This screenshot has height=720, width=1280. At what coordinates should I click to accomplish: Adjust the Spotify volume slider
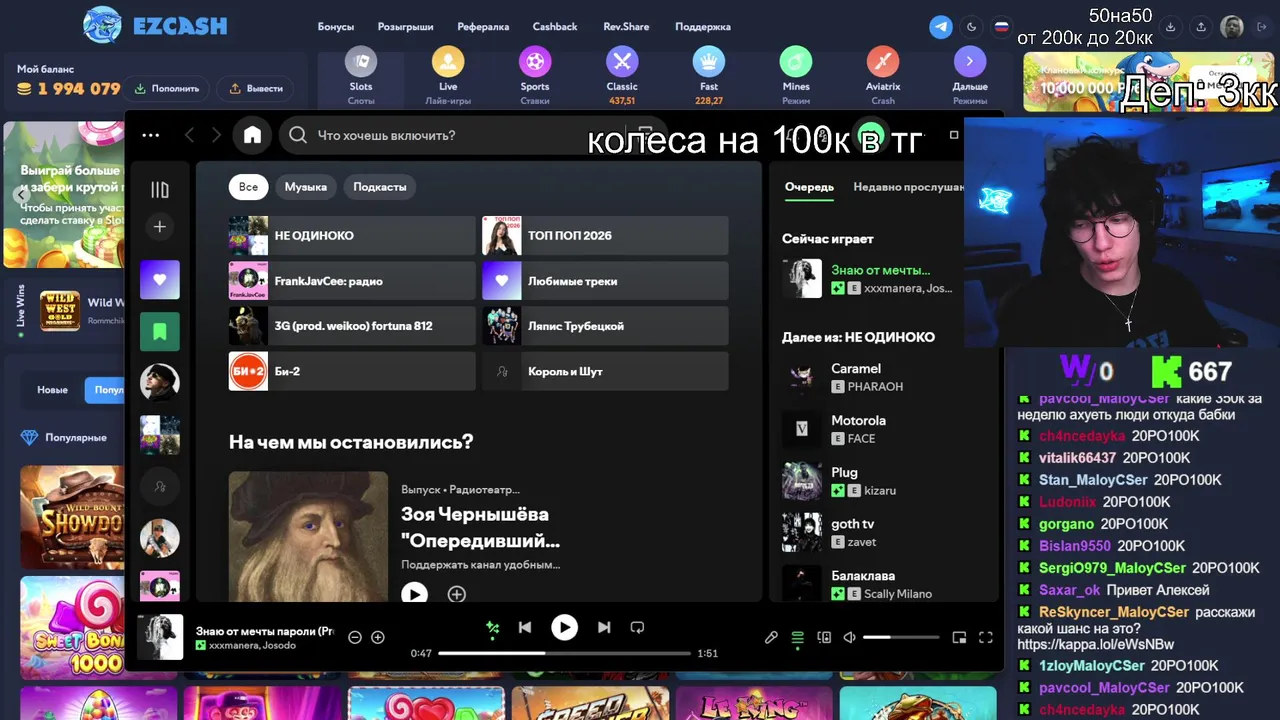click(x=901, y=637)
